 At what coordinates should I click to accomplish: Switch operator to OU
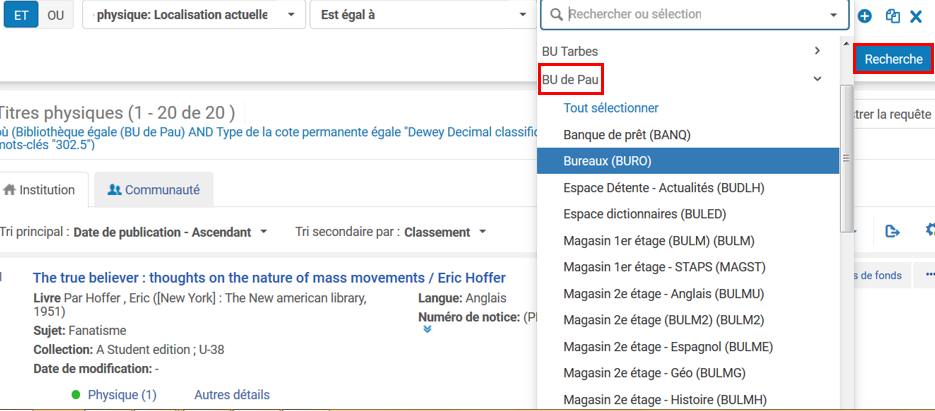point(55,16)
